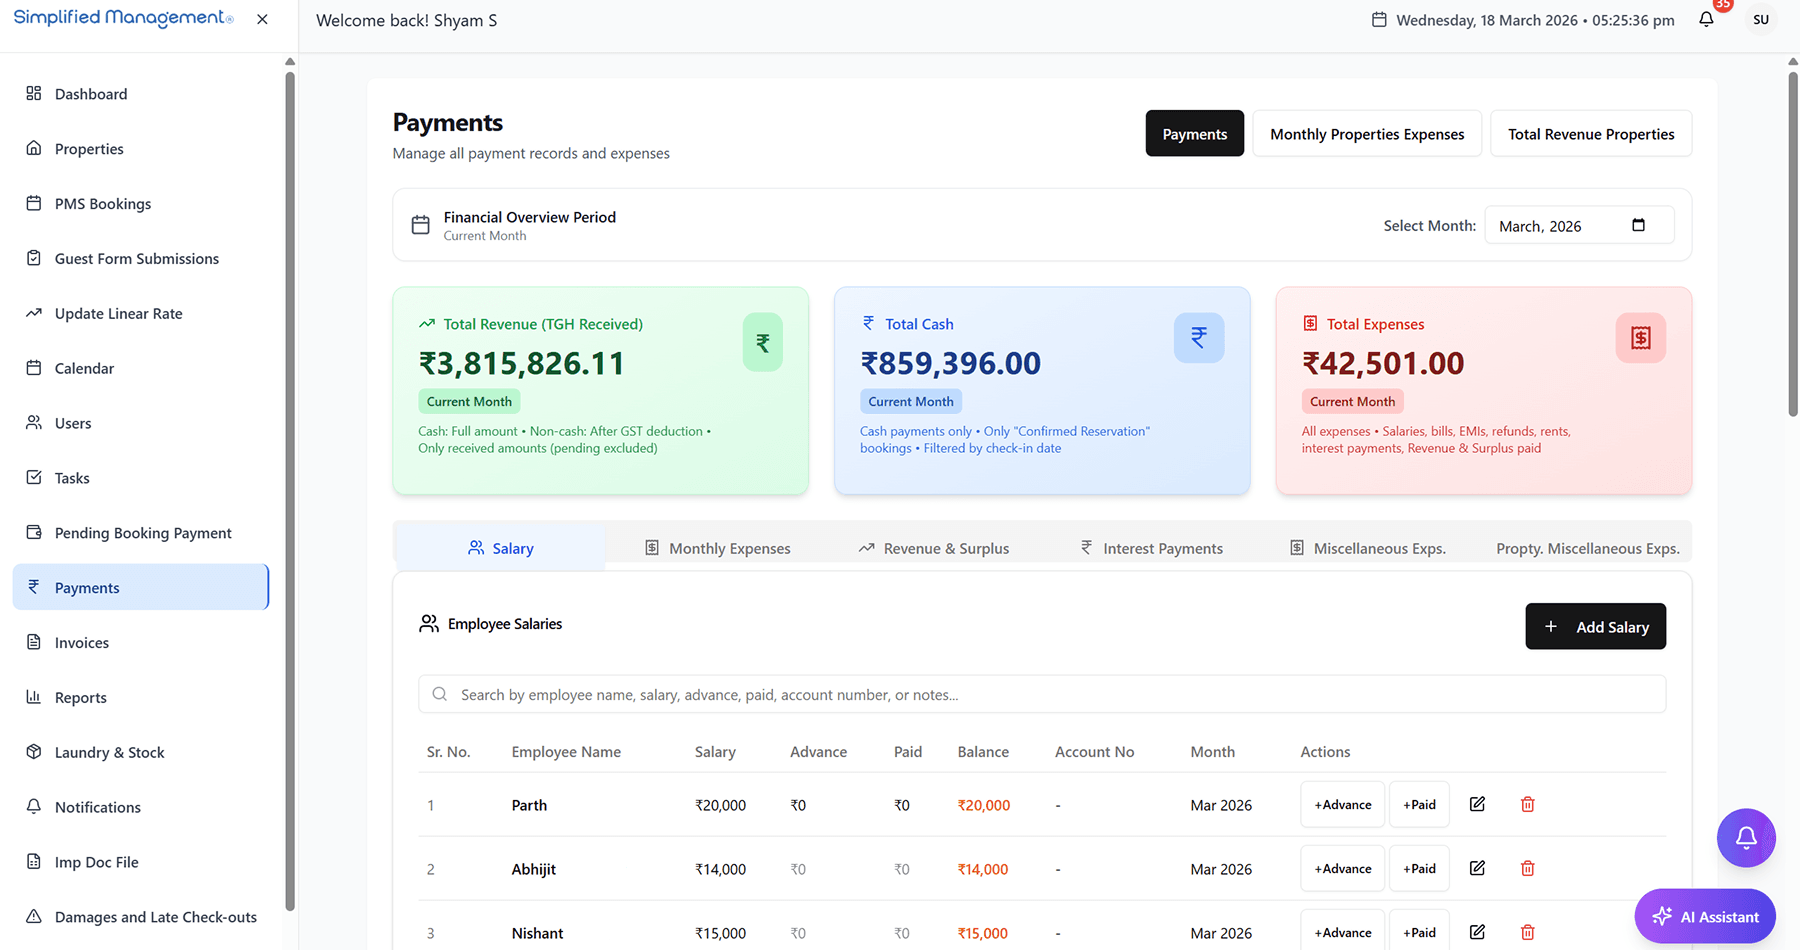Click the Users icon in sidebar
This screenshot has width=1800, height=950.
[x=34, y=422]
